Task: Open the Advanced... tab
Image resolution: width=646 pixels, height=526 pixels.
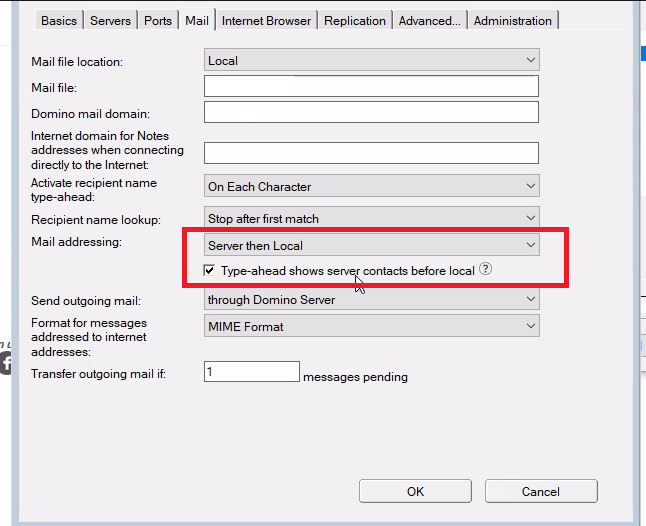Action: click(x=430, y=21)
